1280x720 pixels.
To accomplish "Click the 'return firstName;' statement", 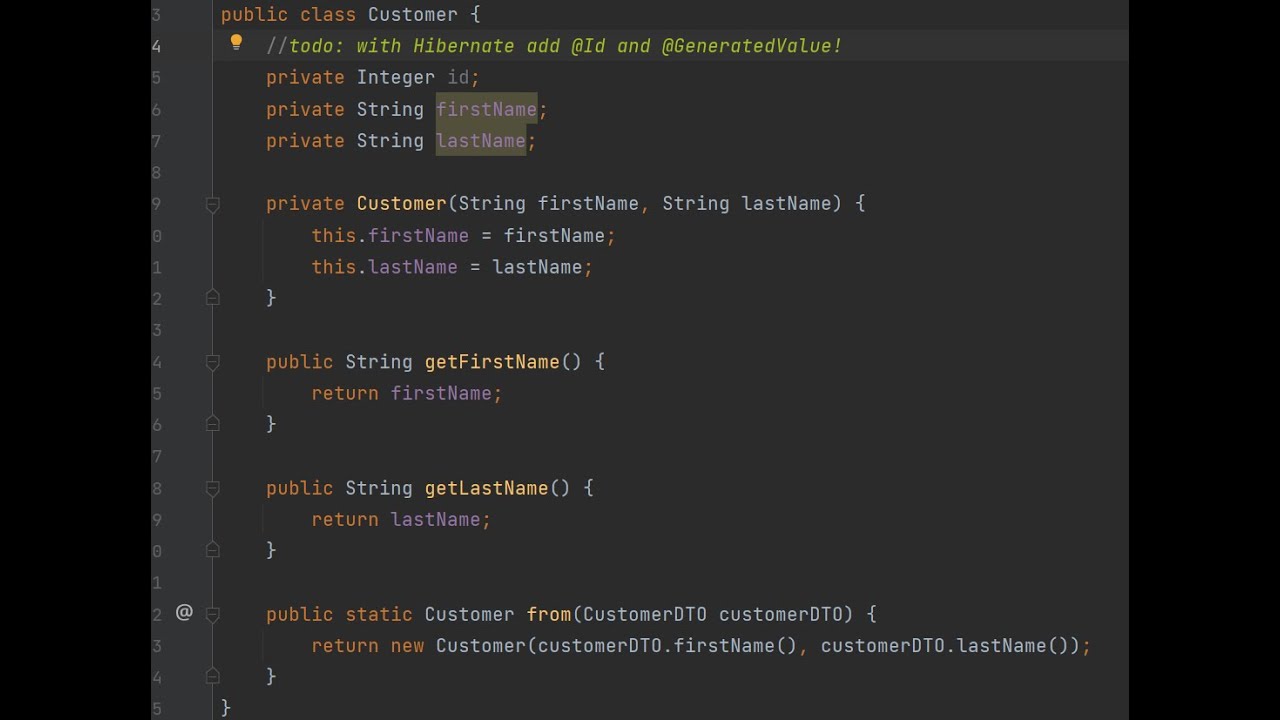I will [407, 393].
